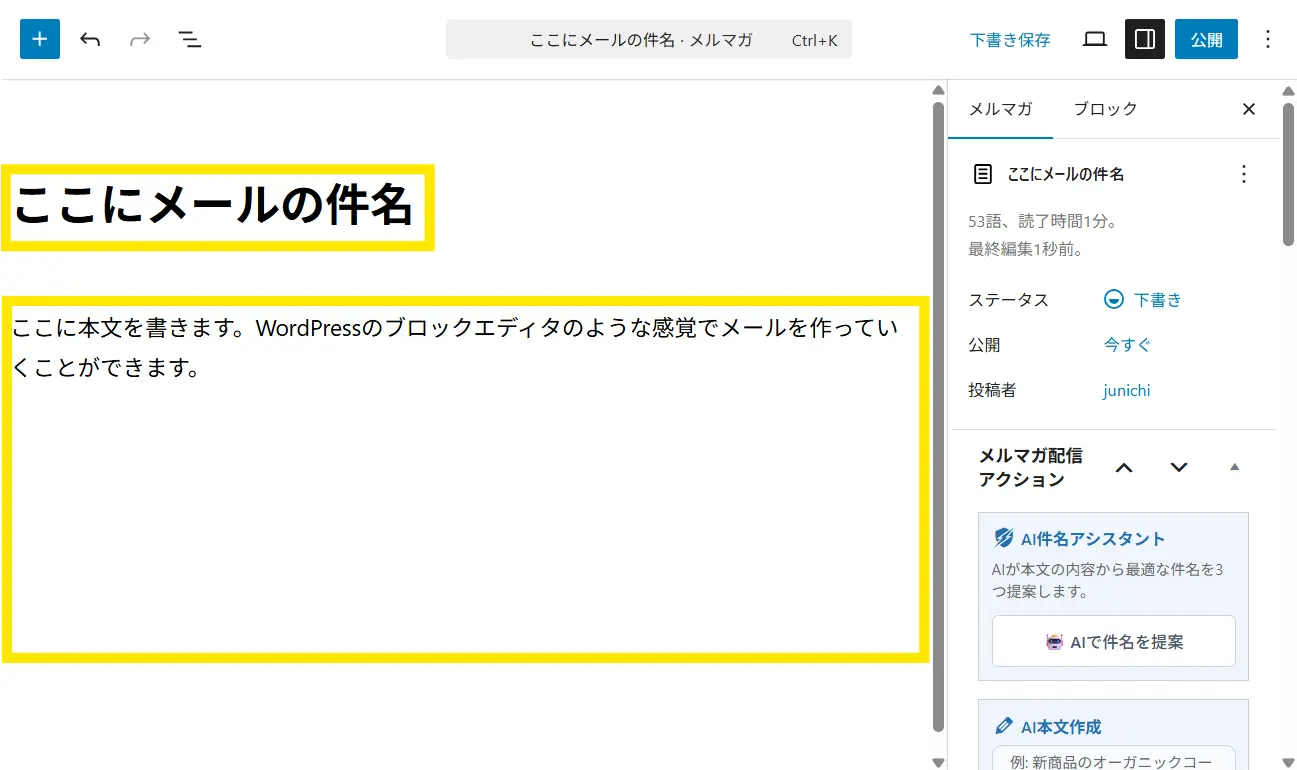Change the author junichi
1297x770 pixels.
pyautogui.click(x=1127, y=390)
